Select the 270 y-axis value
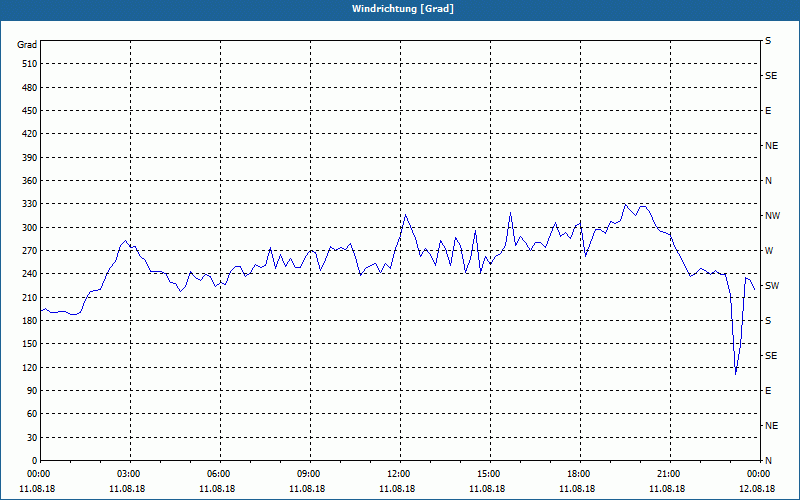The width and height of the screenshot is (800, 500). point(30,251)
